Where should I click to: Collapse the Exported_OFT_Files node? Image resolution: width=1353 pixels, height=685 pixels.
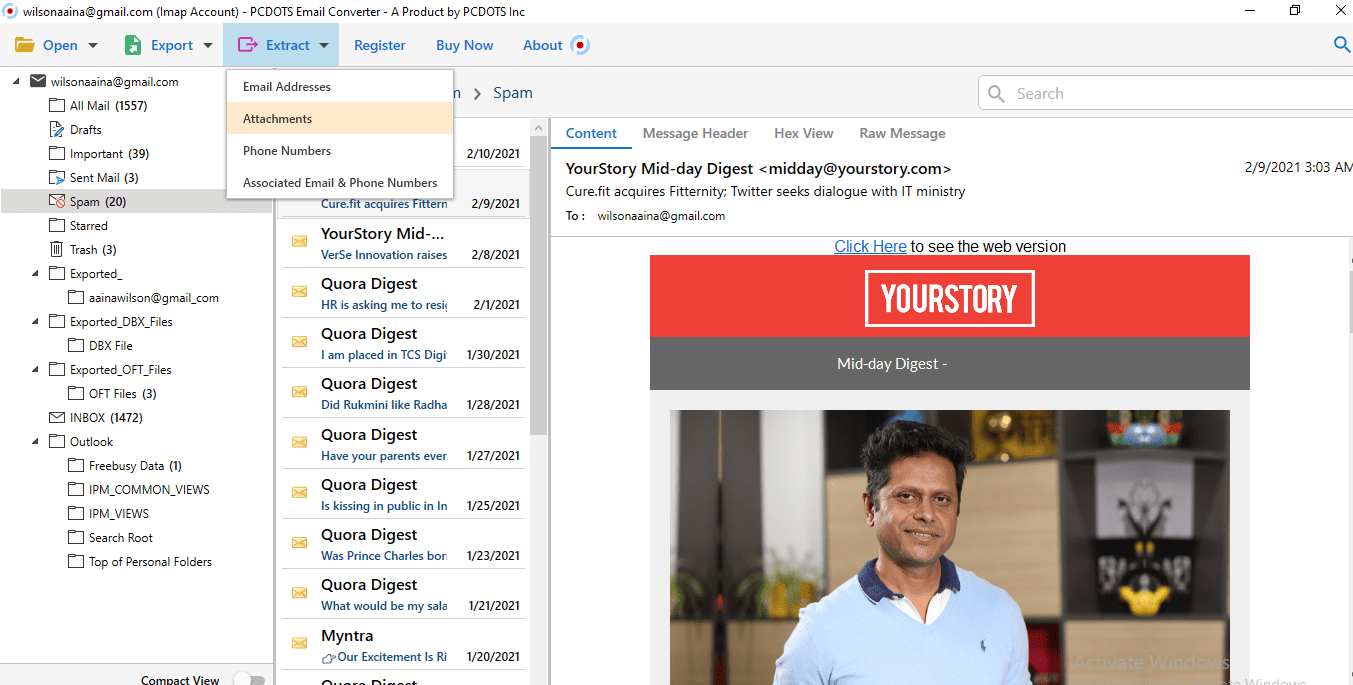(x=35, y=369)
